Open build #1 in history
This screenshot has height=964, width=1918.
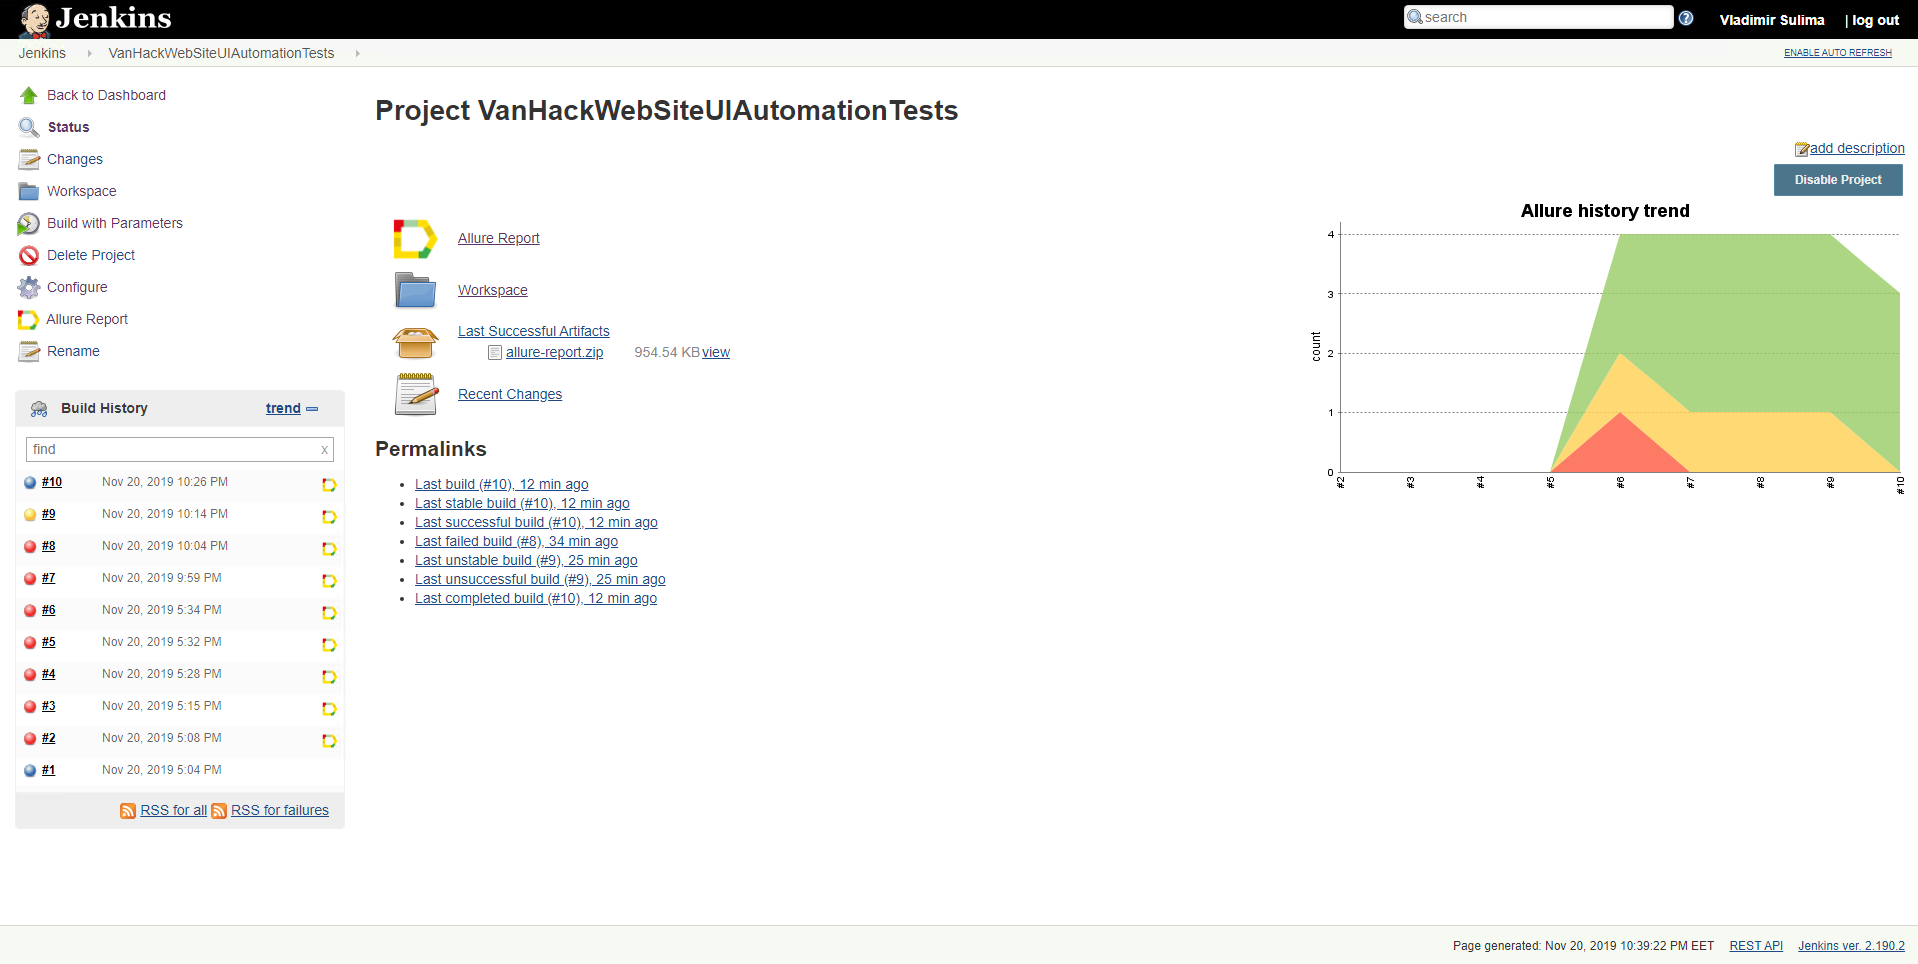coord(49,770)
